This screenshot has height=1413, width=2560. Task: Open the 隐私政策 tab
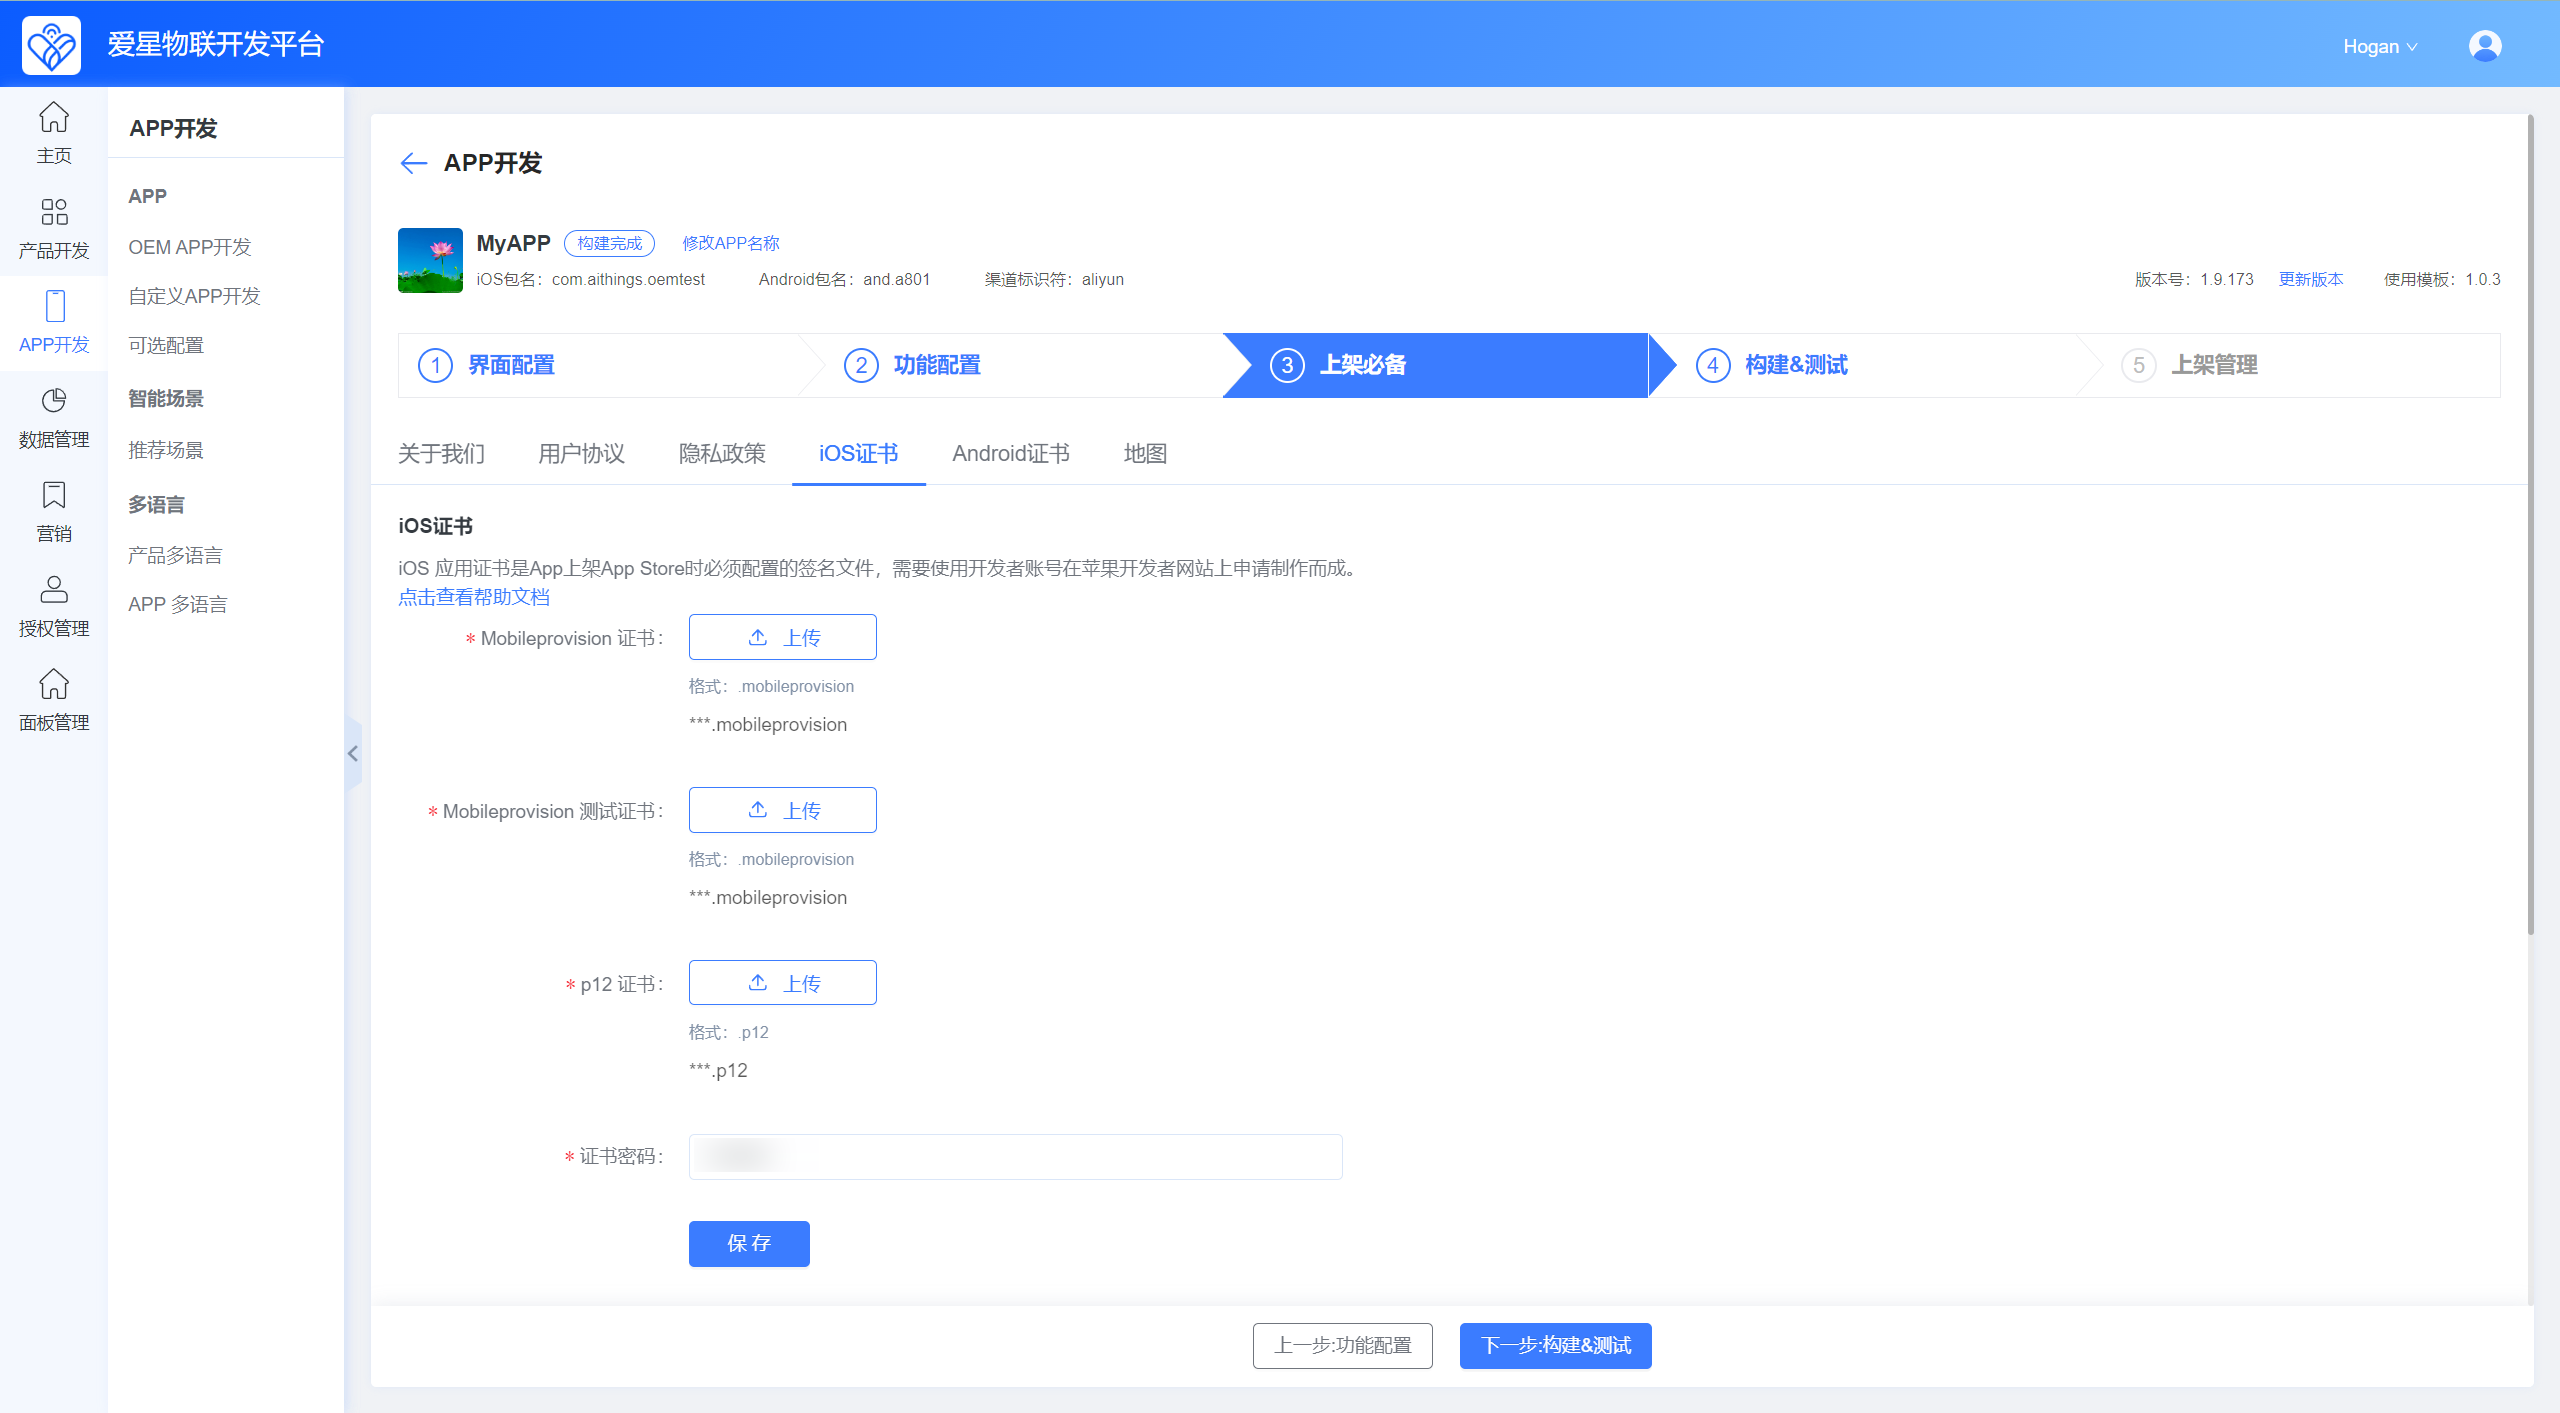[x=721, y=454]
